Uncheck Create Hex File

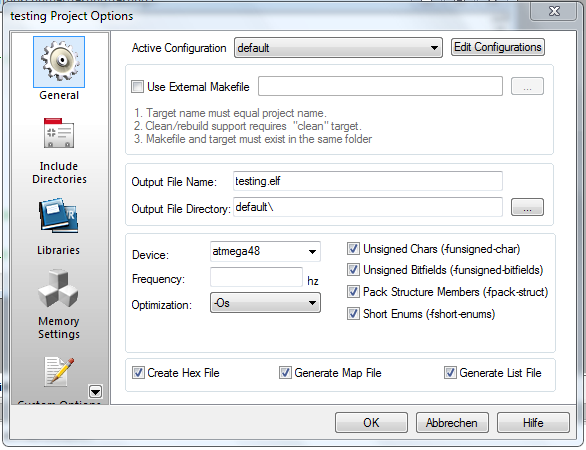click(x=138, y=373)
